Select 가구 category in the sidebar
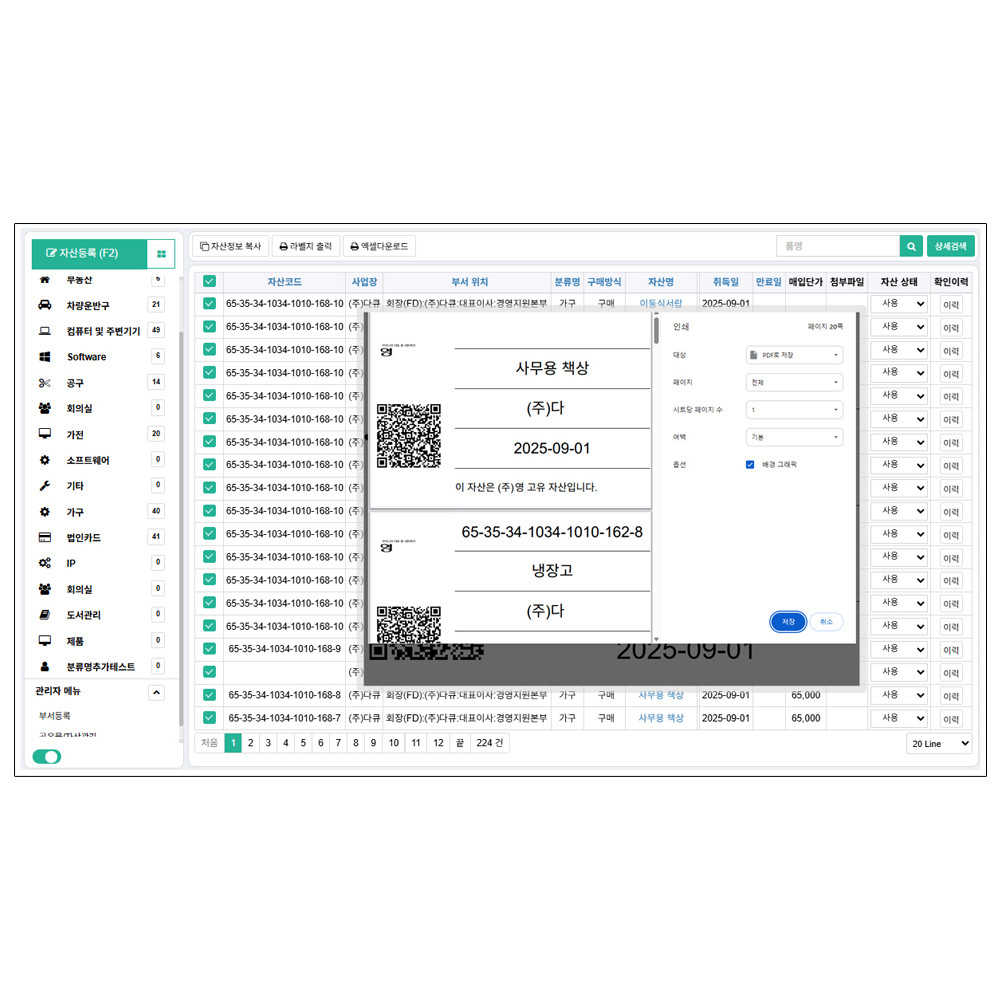The image size is (1000, 1000). (76, 512)
